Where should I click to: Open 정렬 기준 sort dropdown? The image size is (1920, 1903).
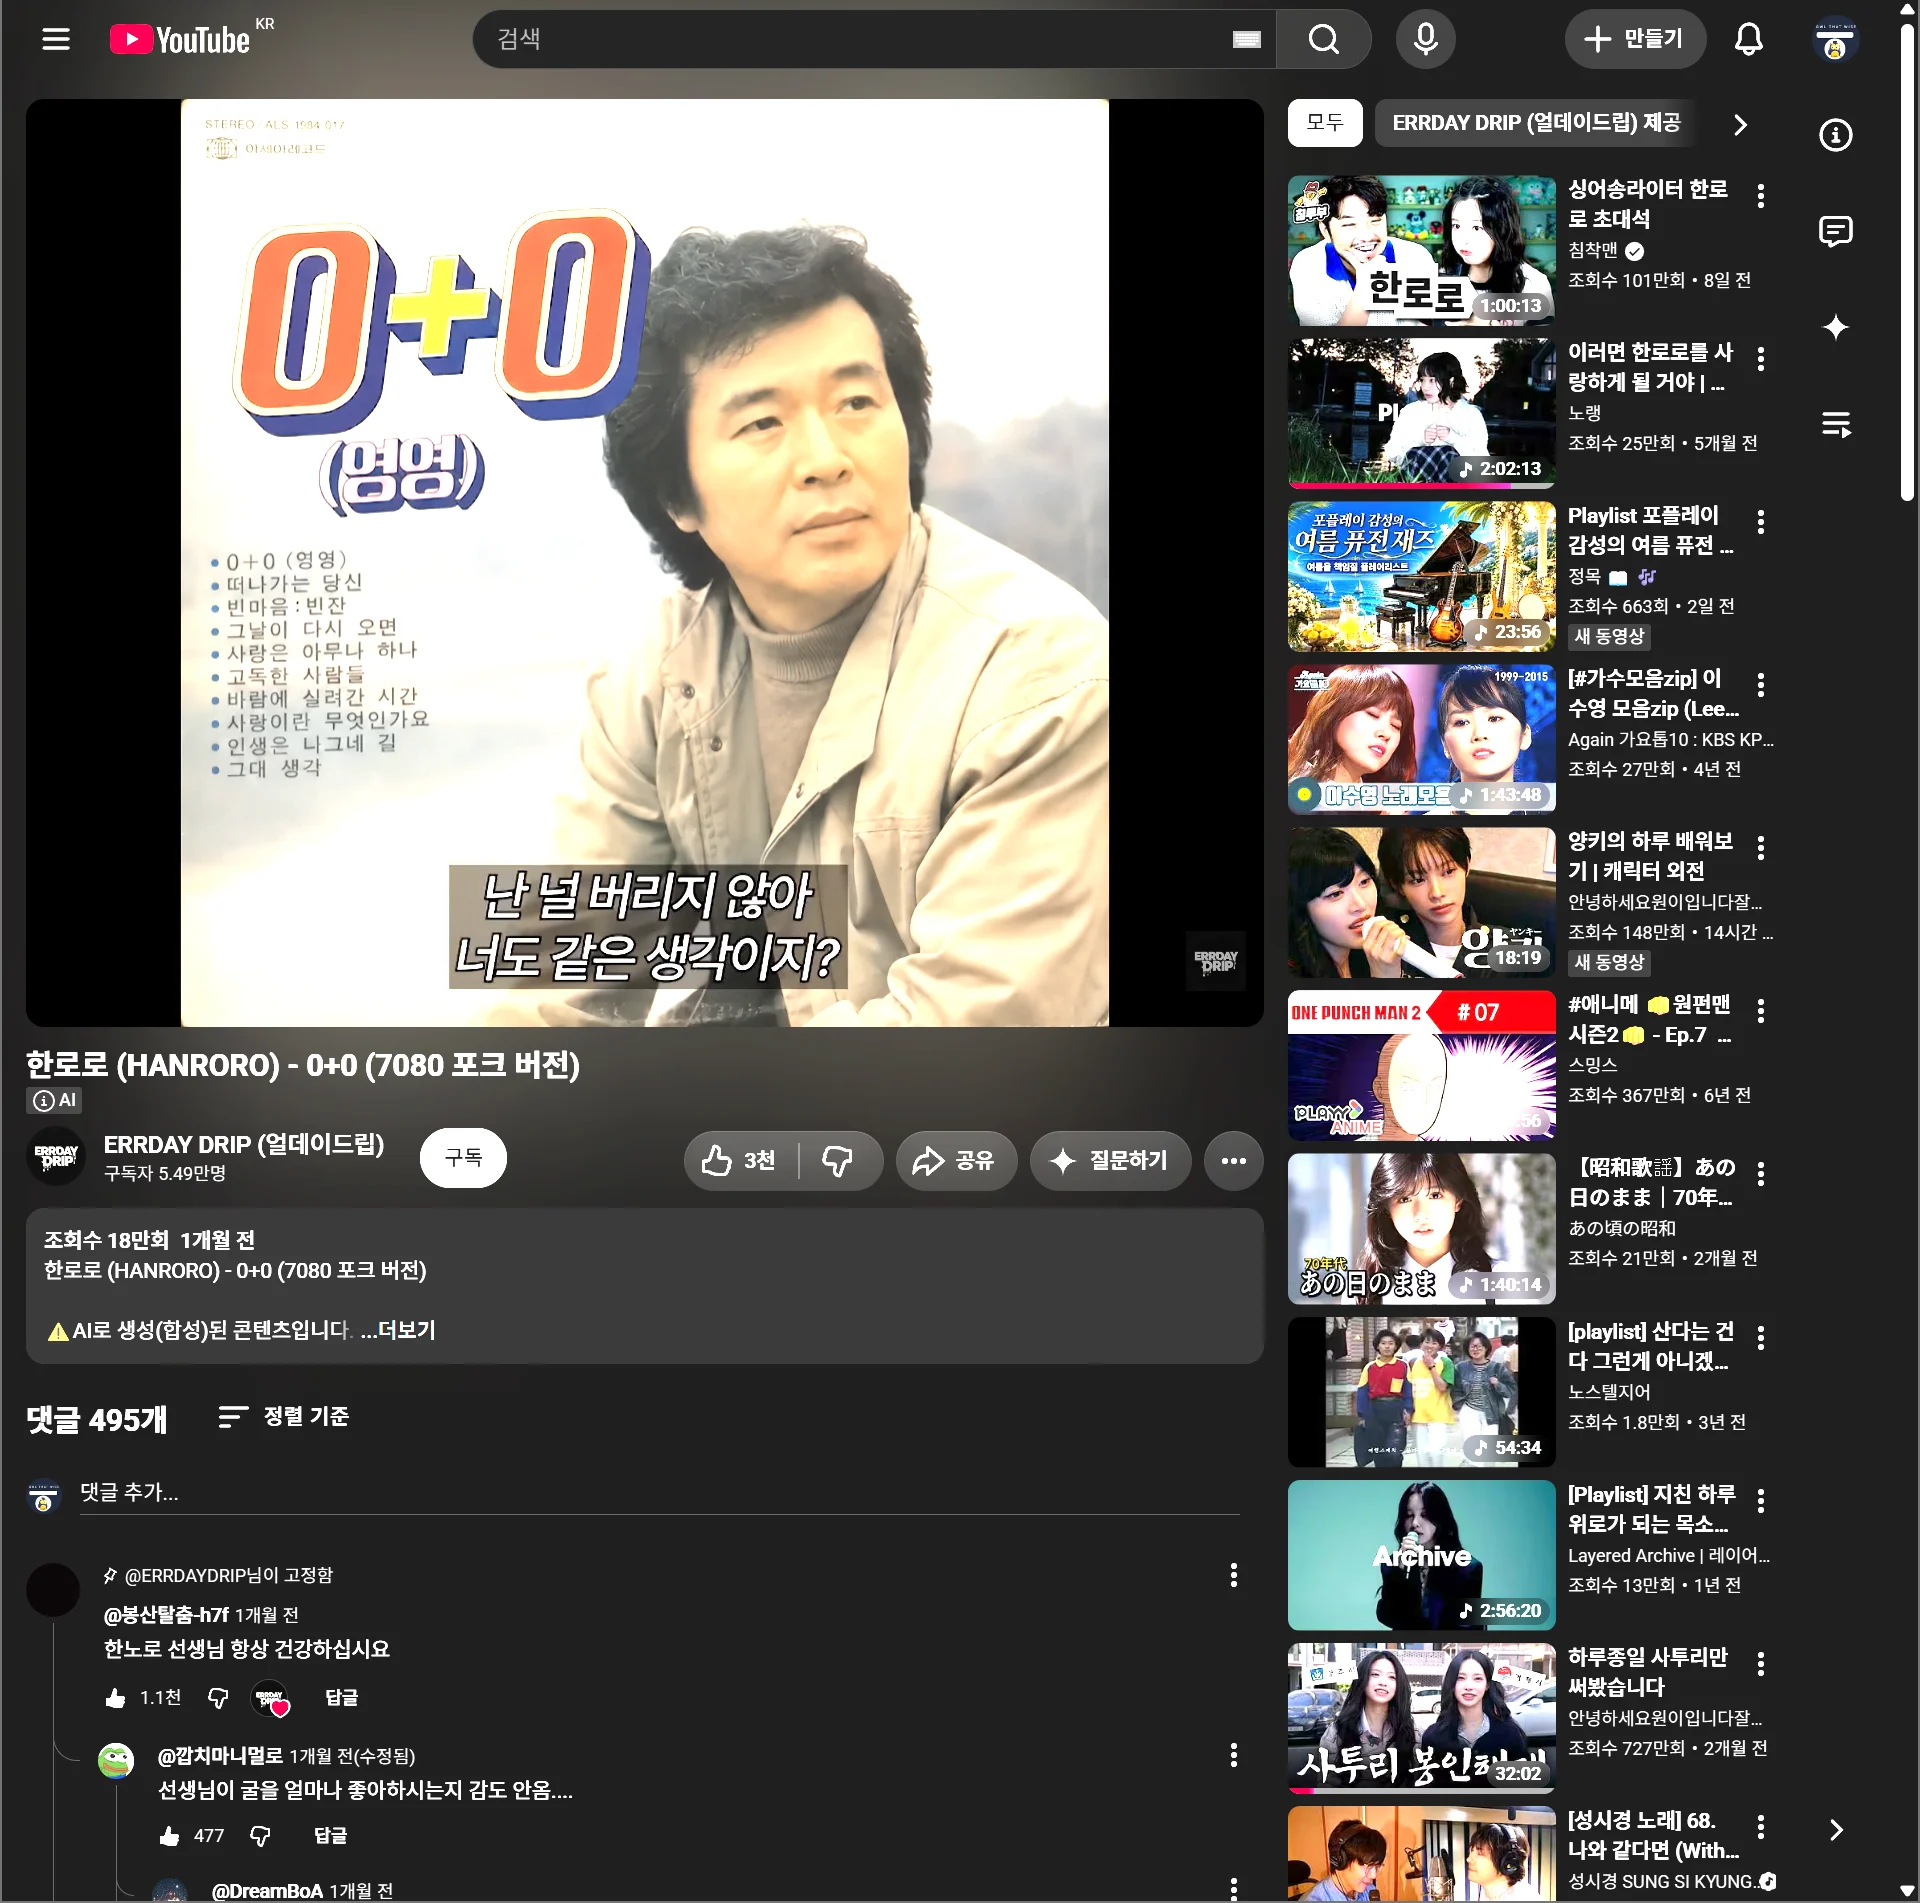pos(284,1417)
